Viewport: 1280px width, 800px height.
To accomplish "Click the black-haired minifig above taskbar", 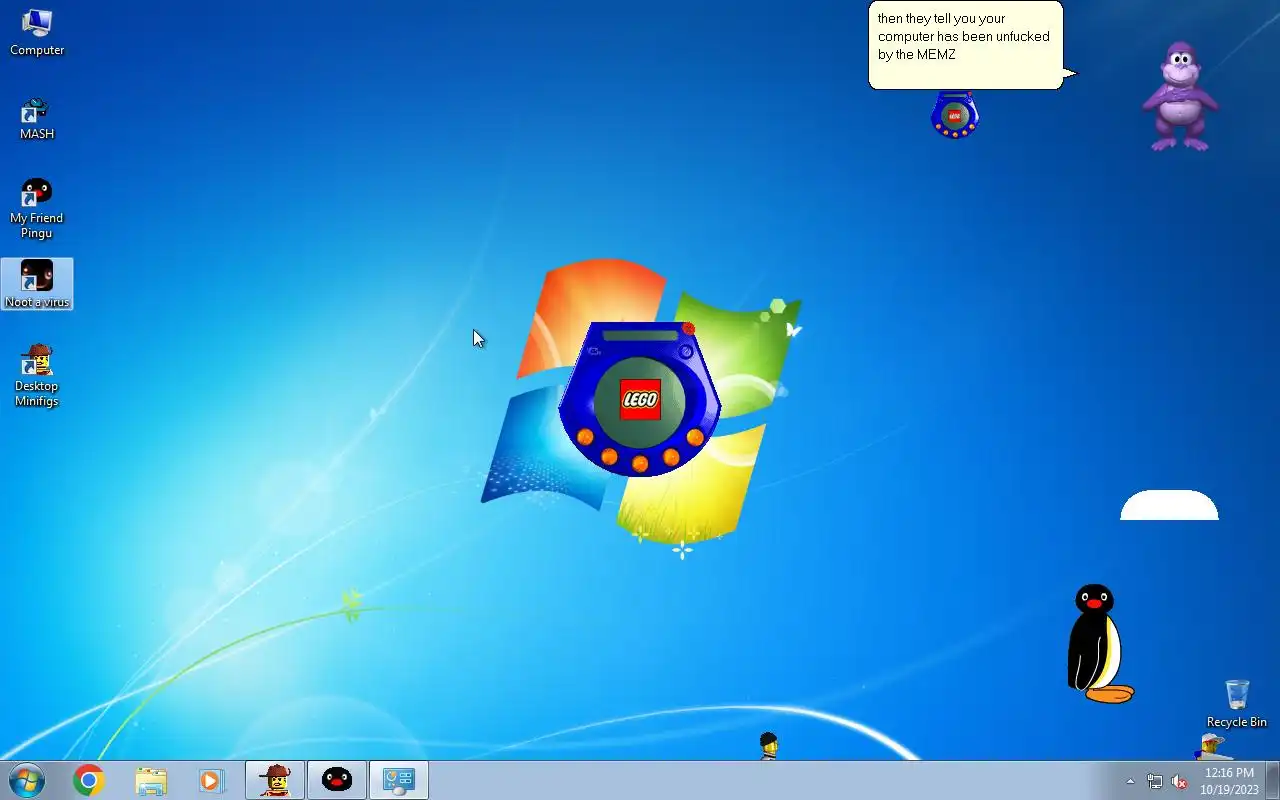I will (768, 746).
